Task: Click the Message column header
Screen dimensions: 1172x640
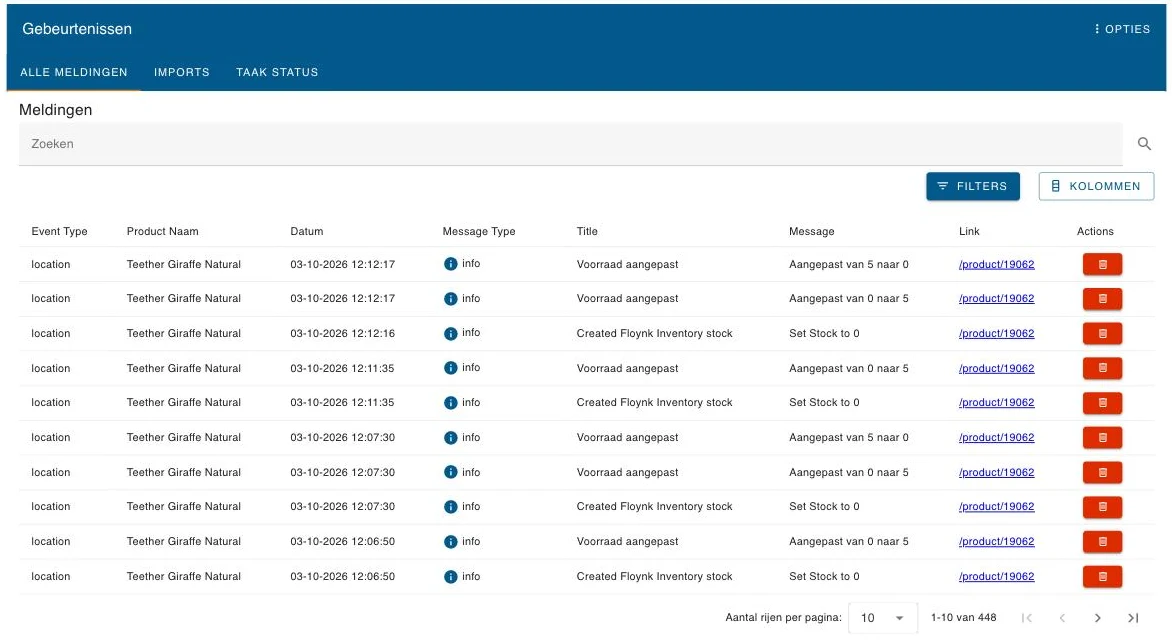Action: (811, 231)
